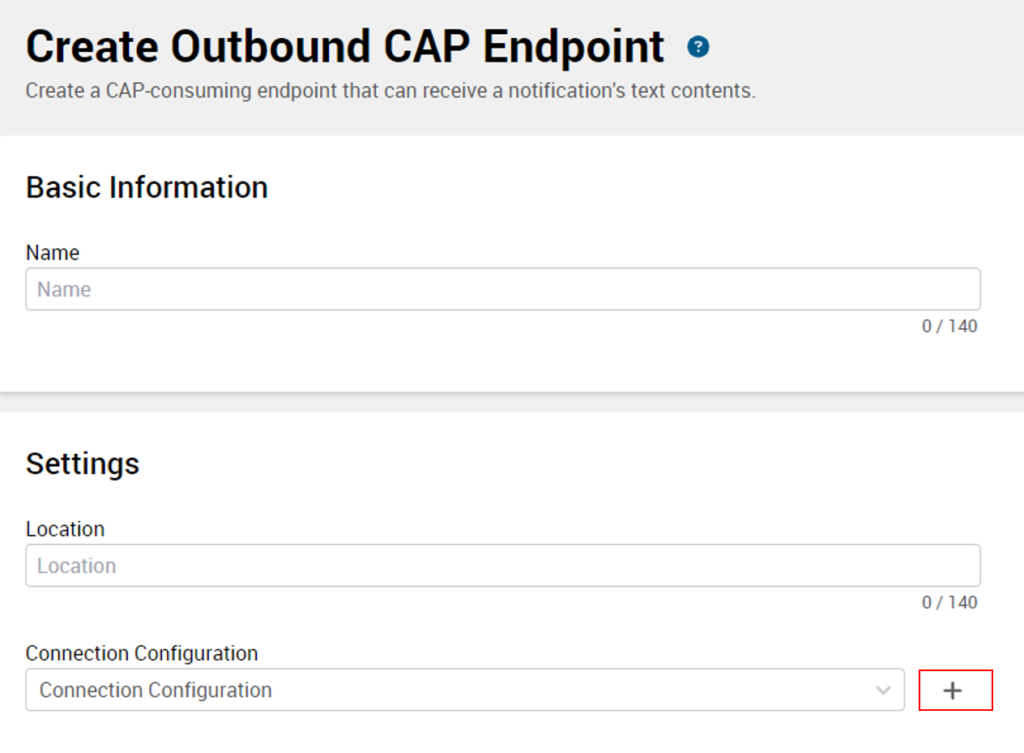1024x753 pixels.
Task: Click the gray divider between Basic Information and Settings
Action: (x=512, y=402)
